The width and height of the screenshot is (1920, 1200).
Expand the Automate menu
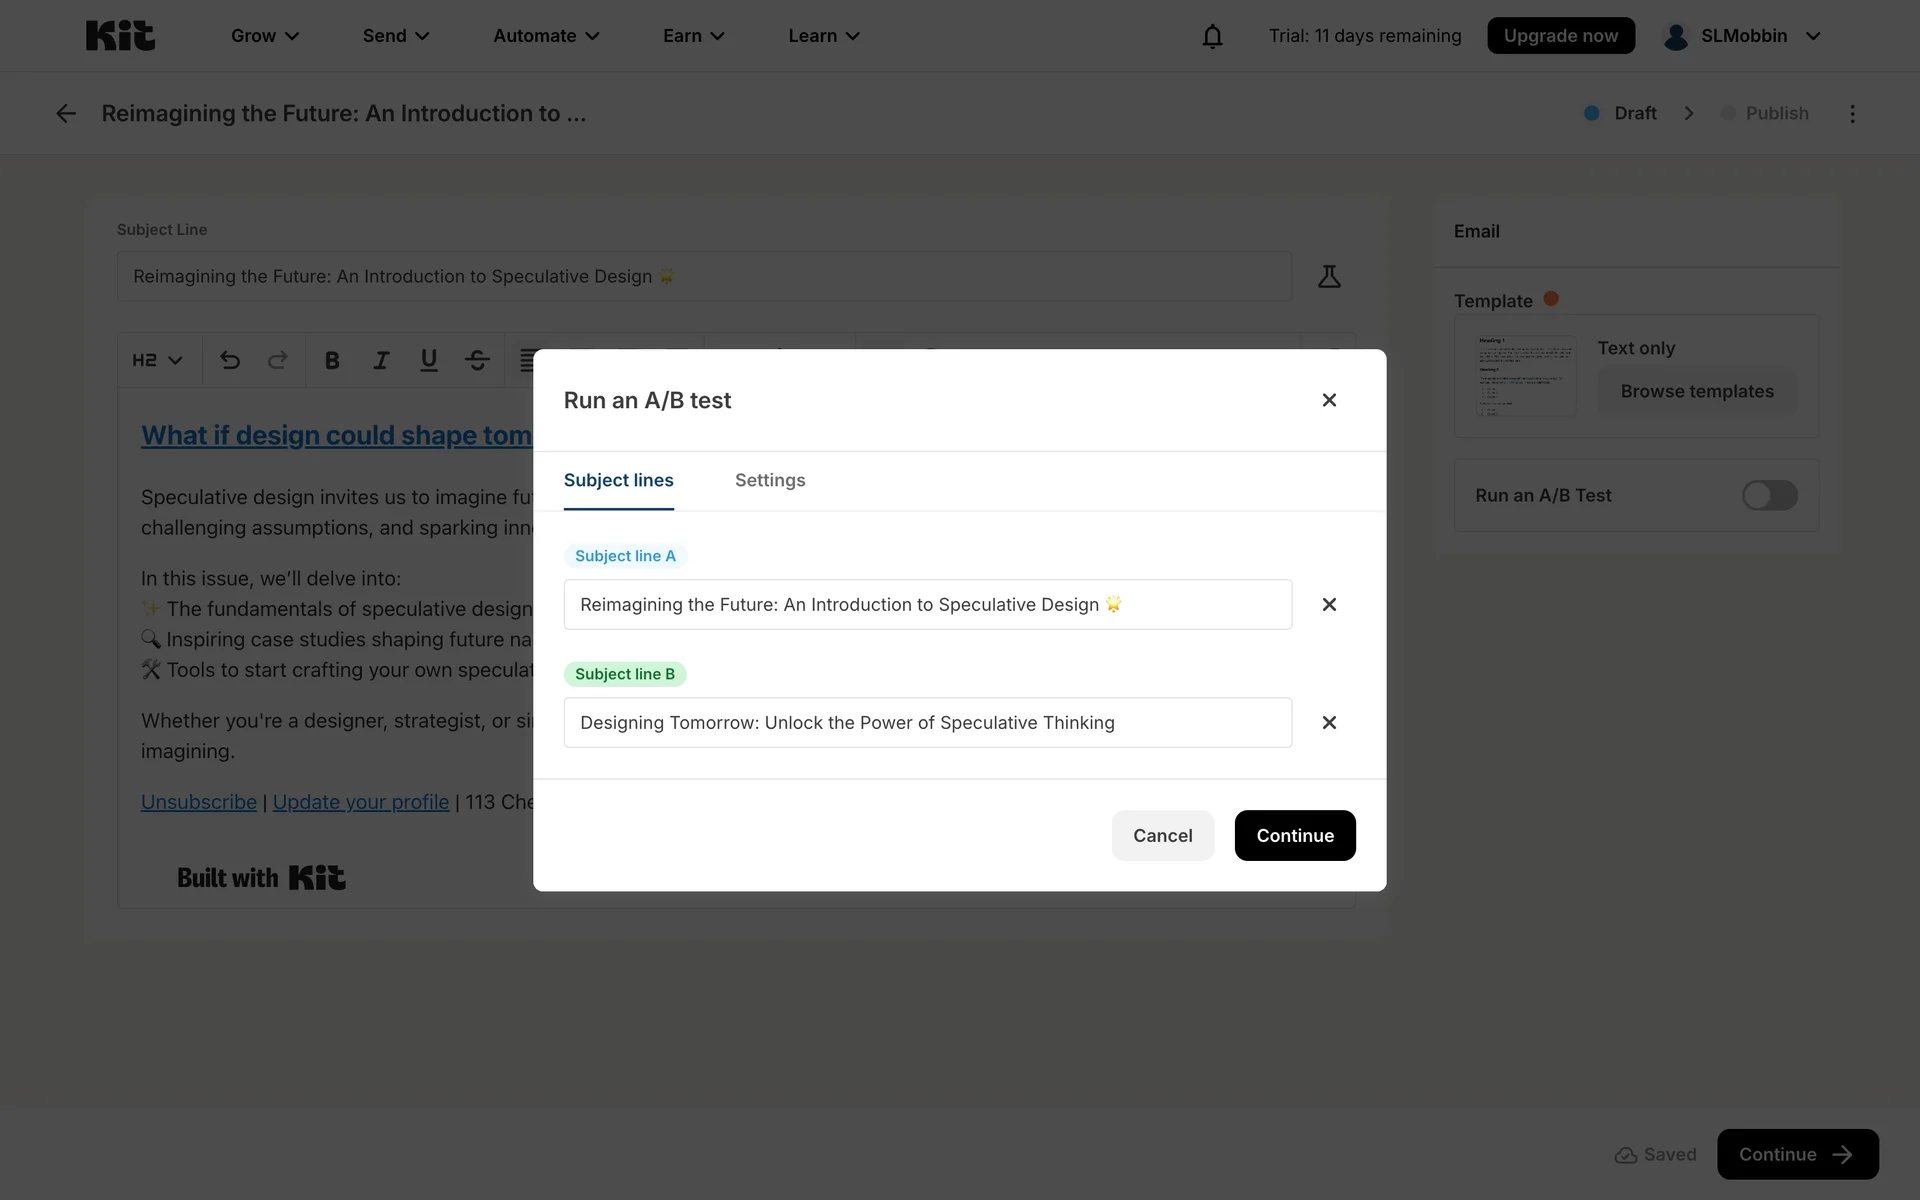[546, 36]
